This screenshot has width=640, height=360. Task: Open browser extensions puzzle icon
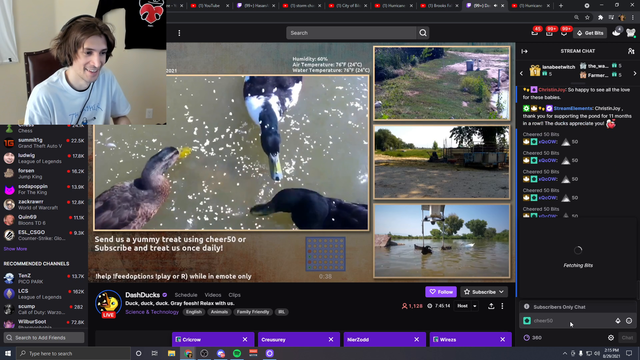(x=600, y=18)
